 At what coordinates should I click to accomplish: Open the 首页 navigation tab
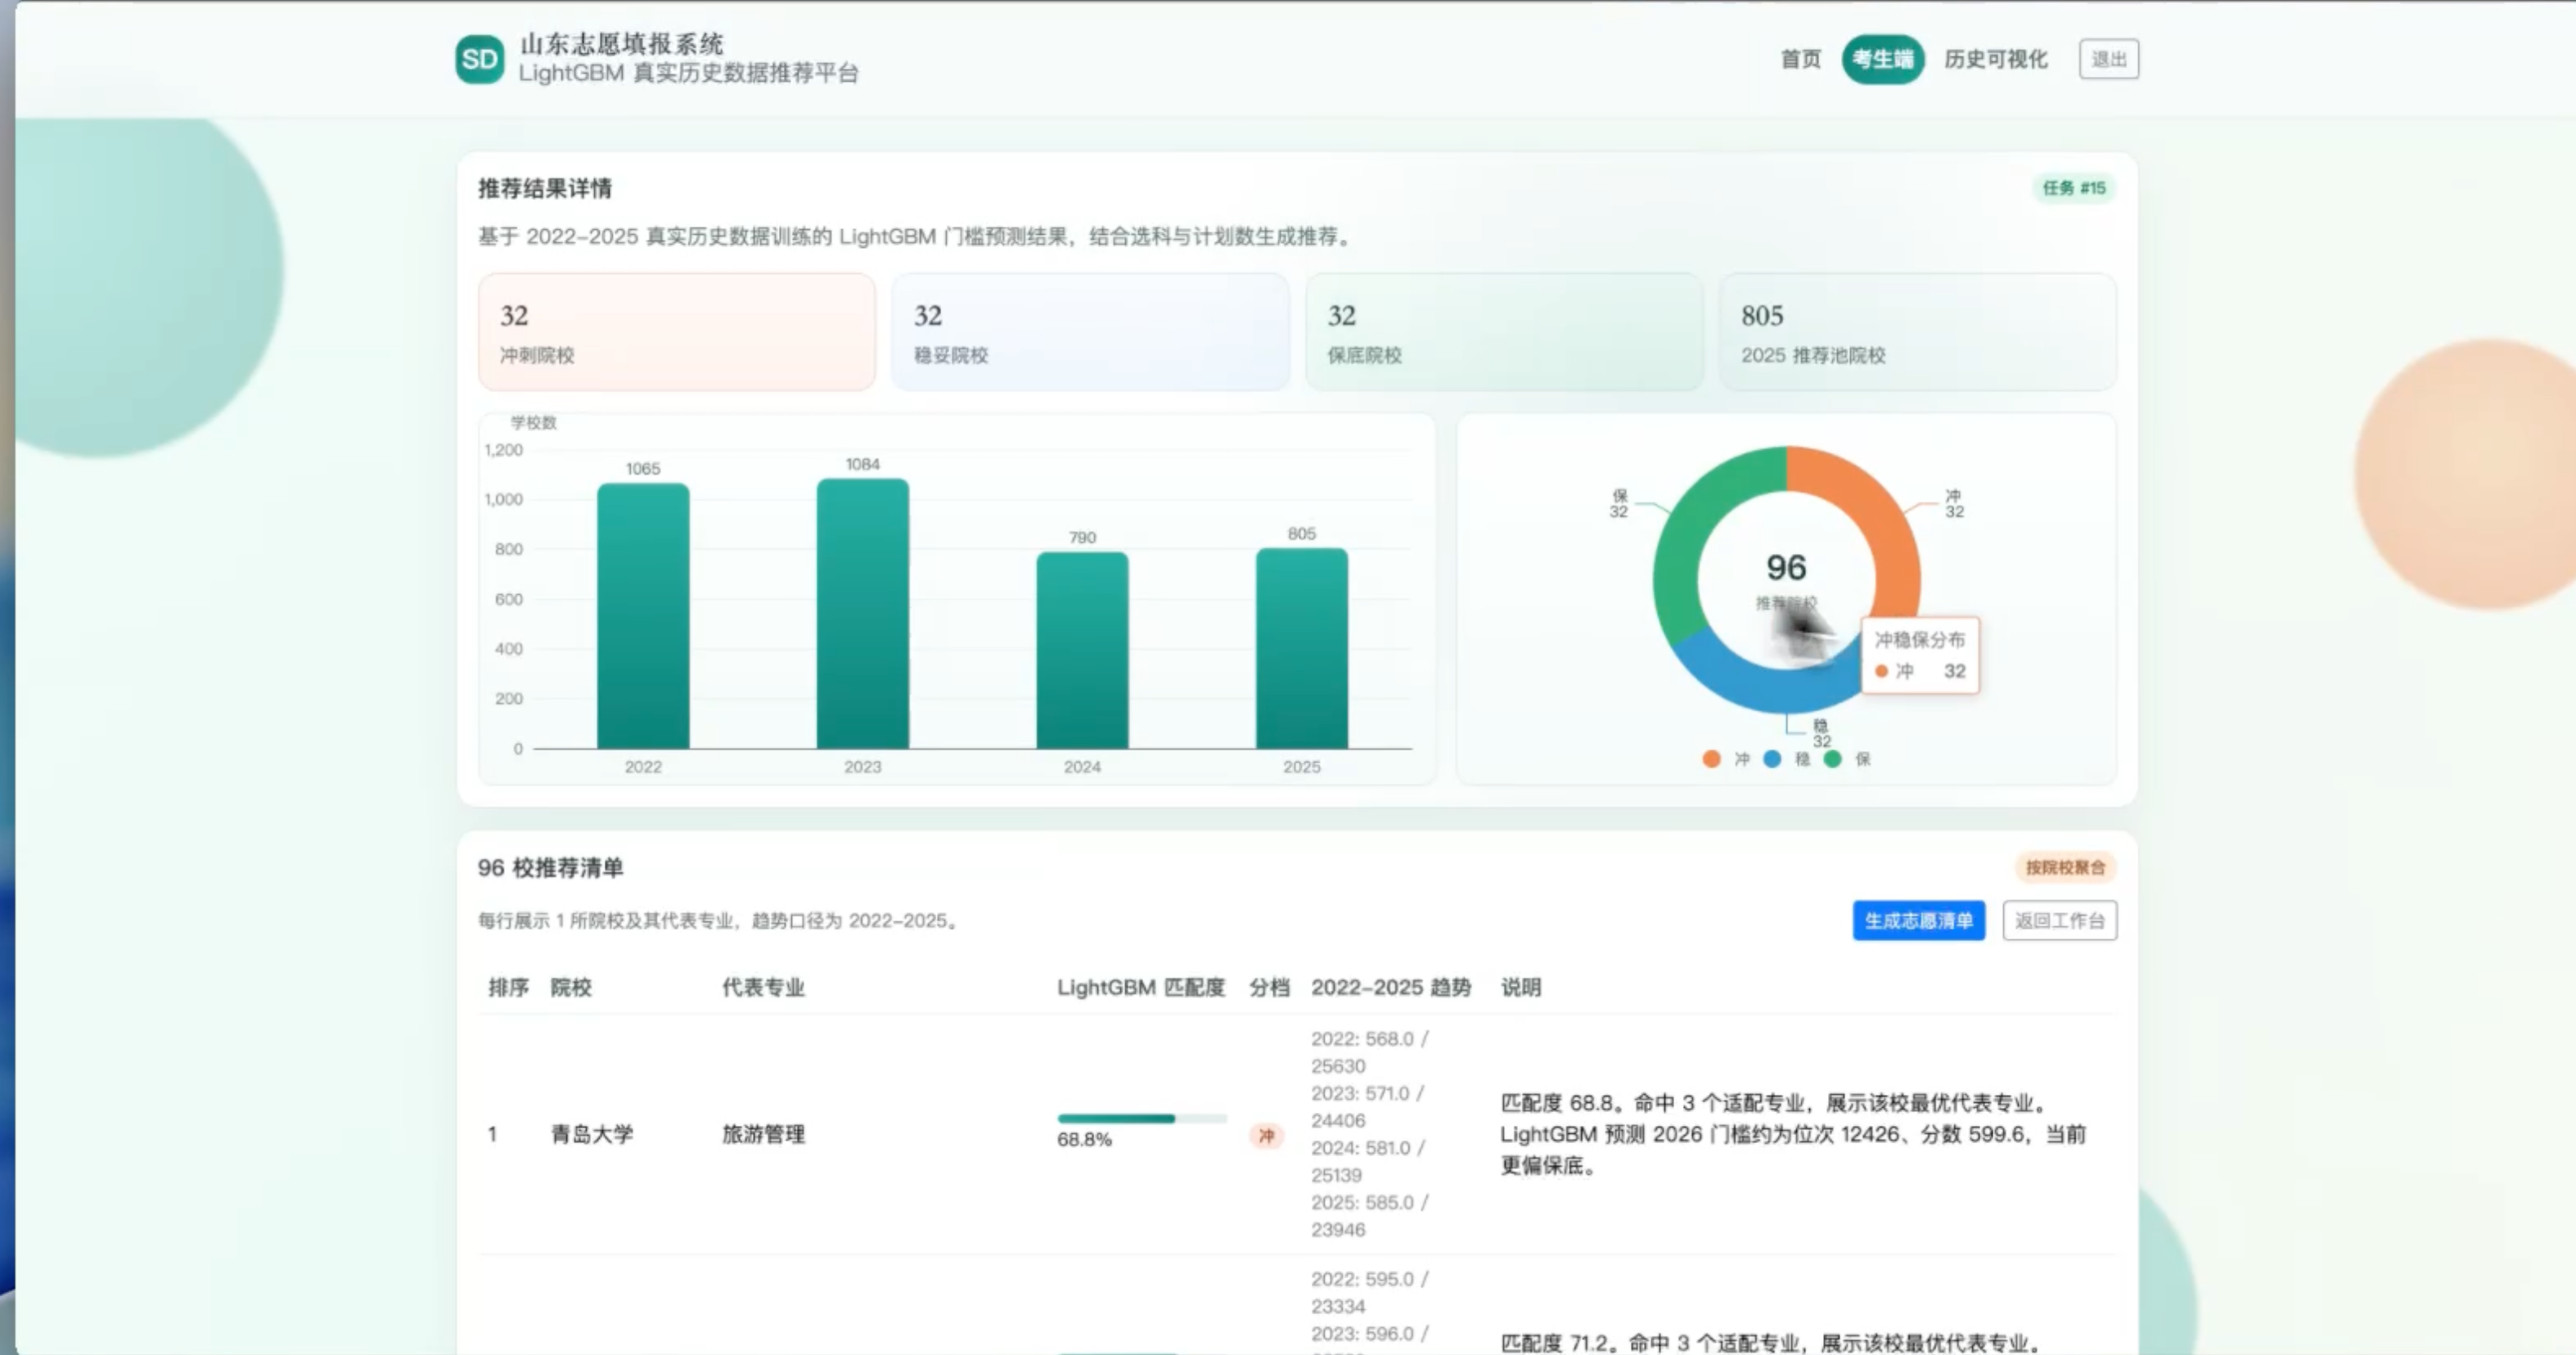[x=1800, y=60]
